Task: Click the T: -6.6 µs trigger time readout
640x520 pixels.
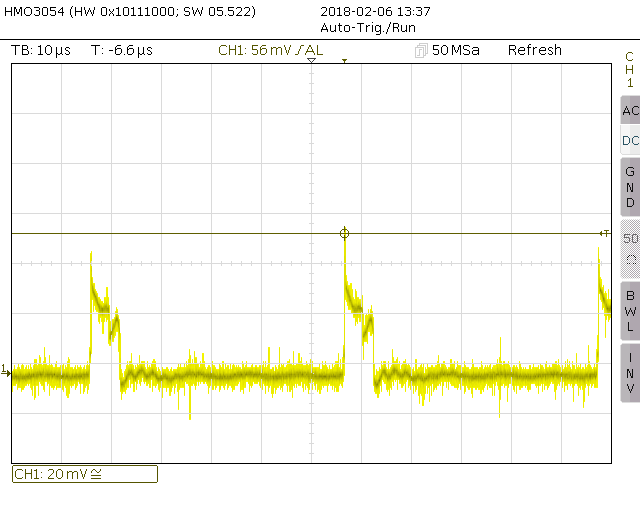Action: coord(122,50)
